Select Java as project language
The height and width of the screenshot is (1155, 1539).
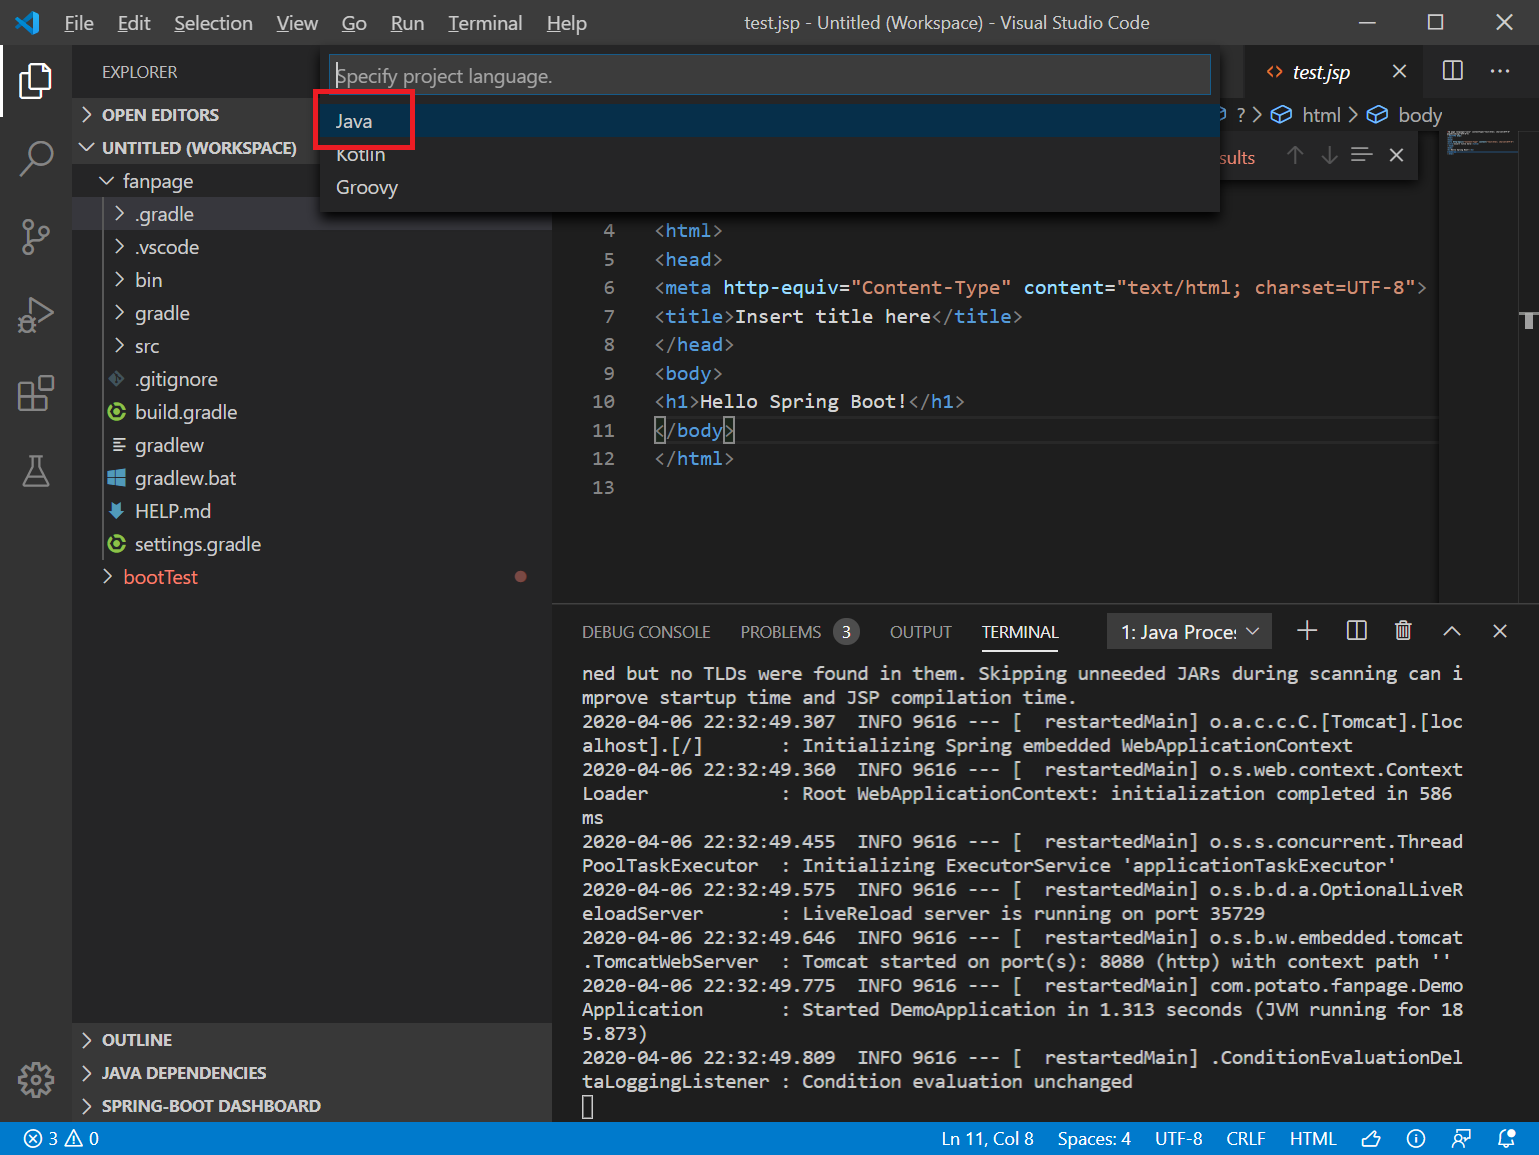(x=769, y=121)
